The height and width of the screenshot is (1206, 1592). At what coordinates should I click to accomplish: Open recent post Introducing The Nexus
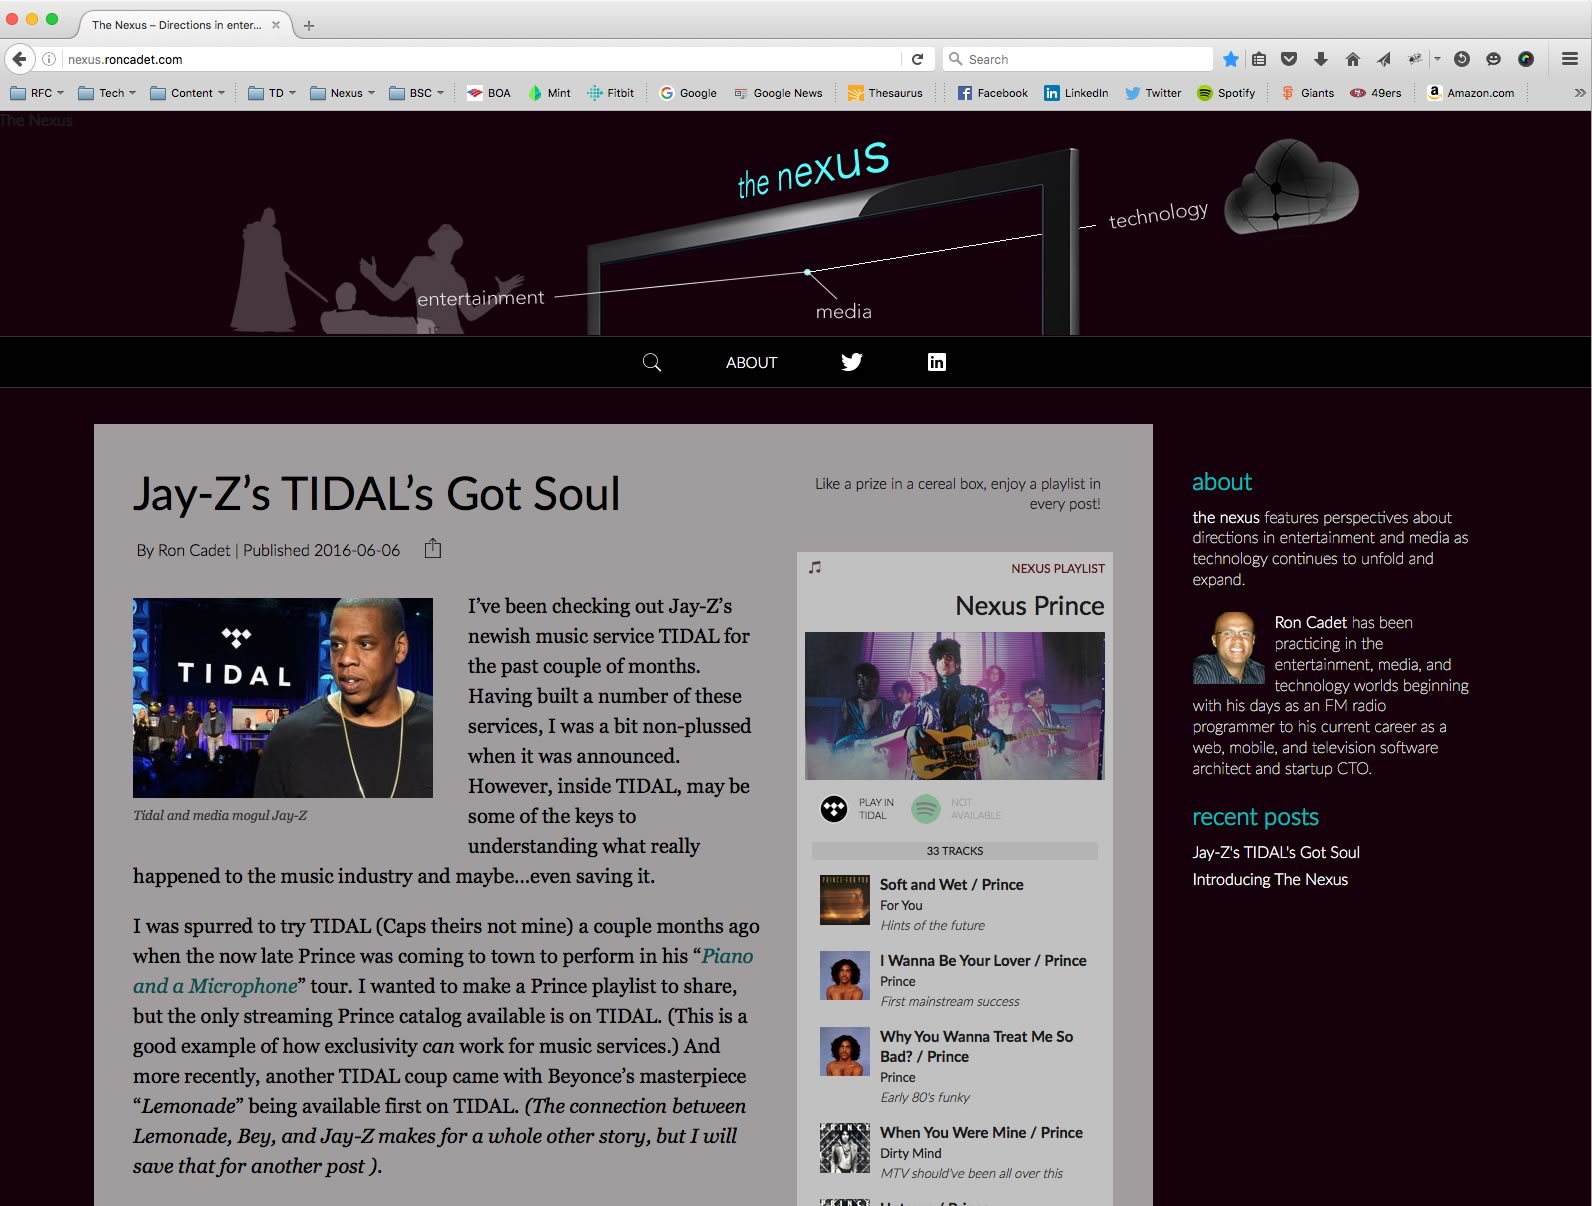point(1270,879)
